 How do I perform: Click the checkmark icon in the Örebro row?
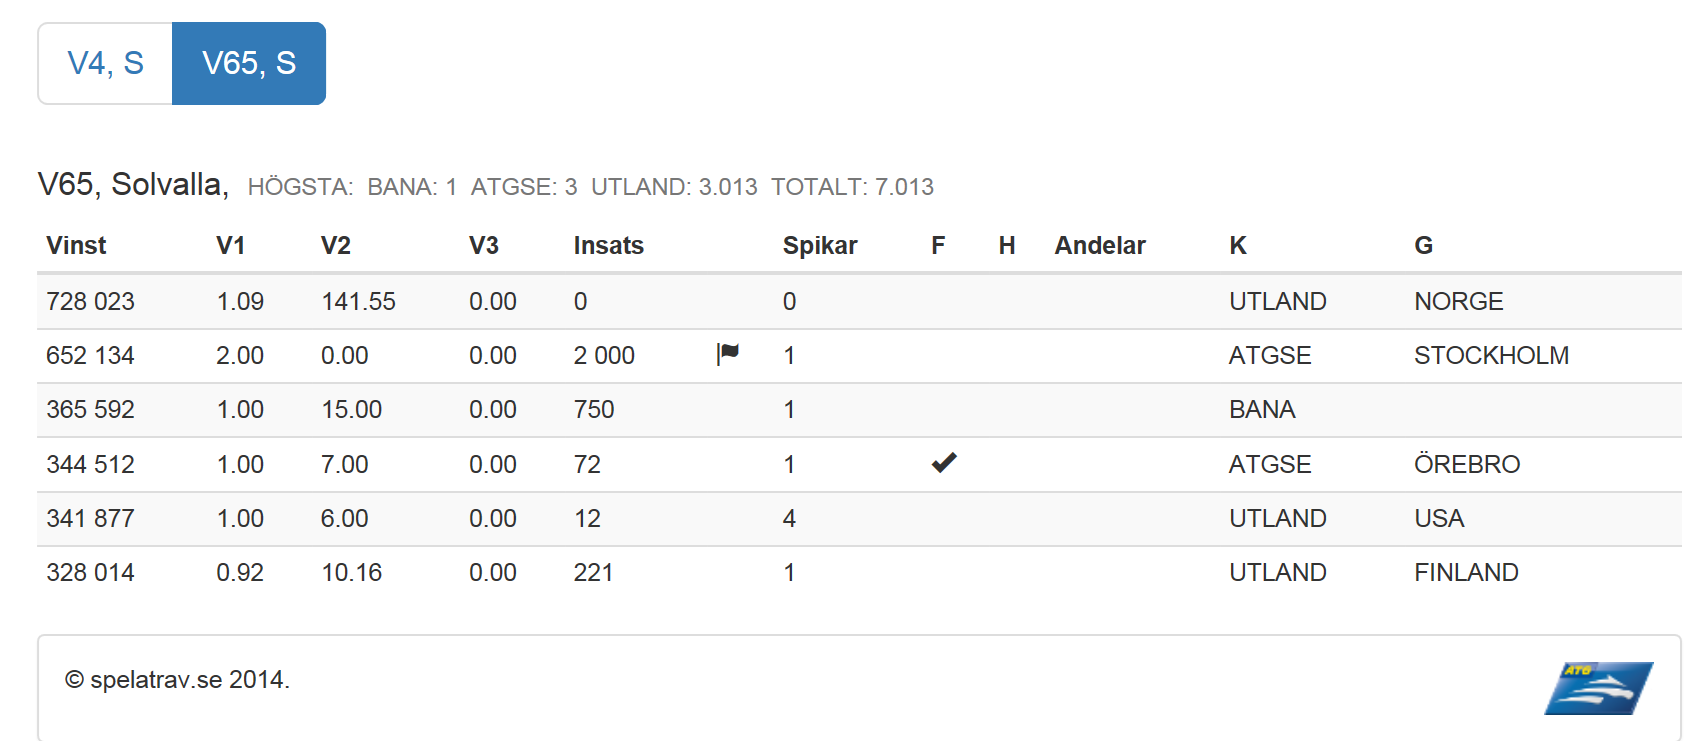[944, 462]
